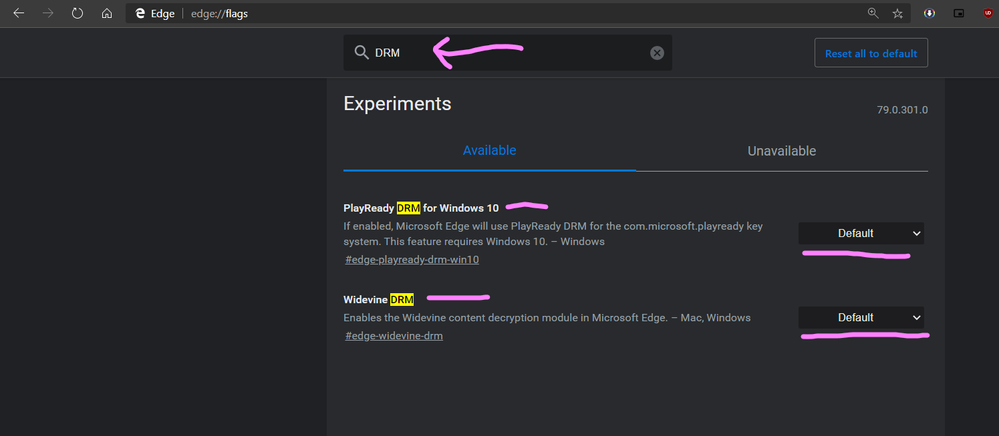This screenshot has height=436, width=999.
Task: Open PlayReady DRM Default dropdown
Action: click(861, 233)
